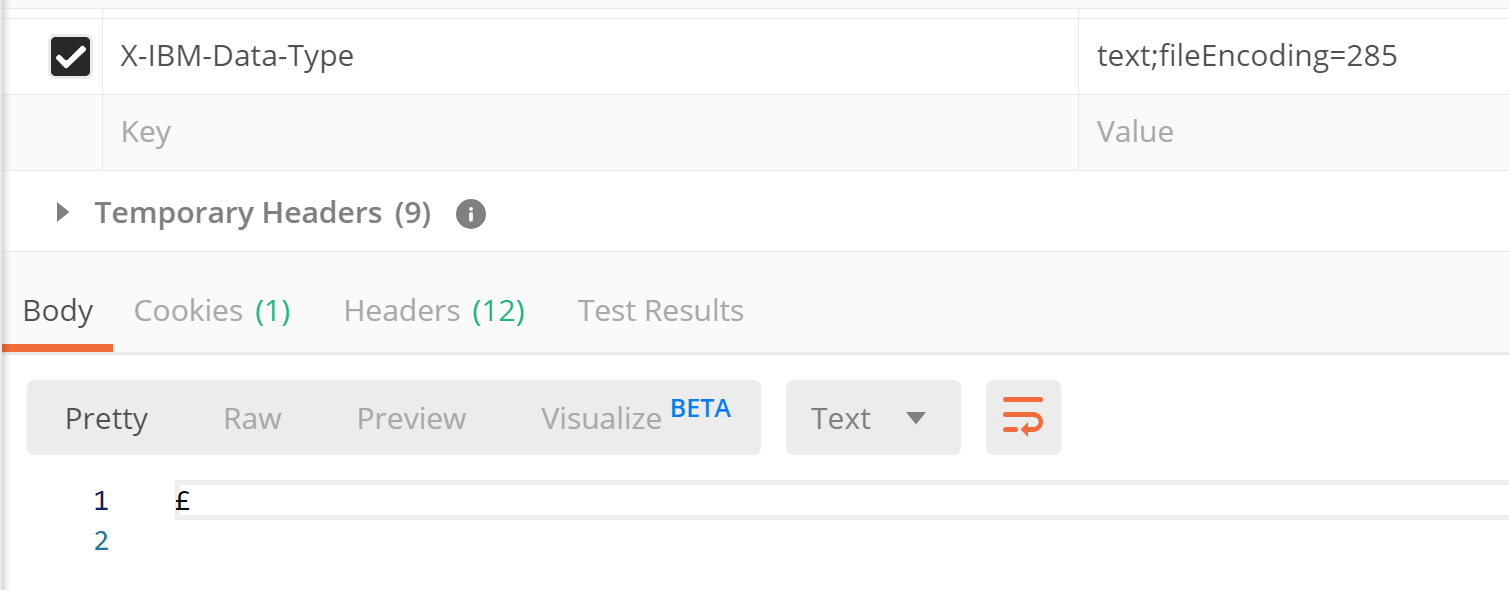The image size is (1509, 590).
Task: View the Headers (12) response tab
Action: click(433, 310)
